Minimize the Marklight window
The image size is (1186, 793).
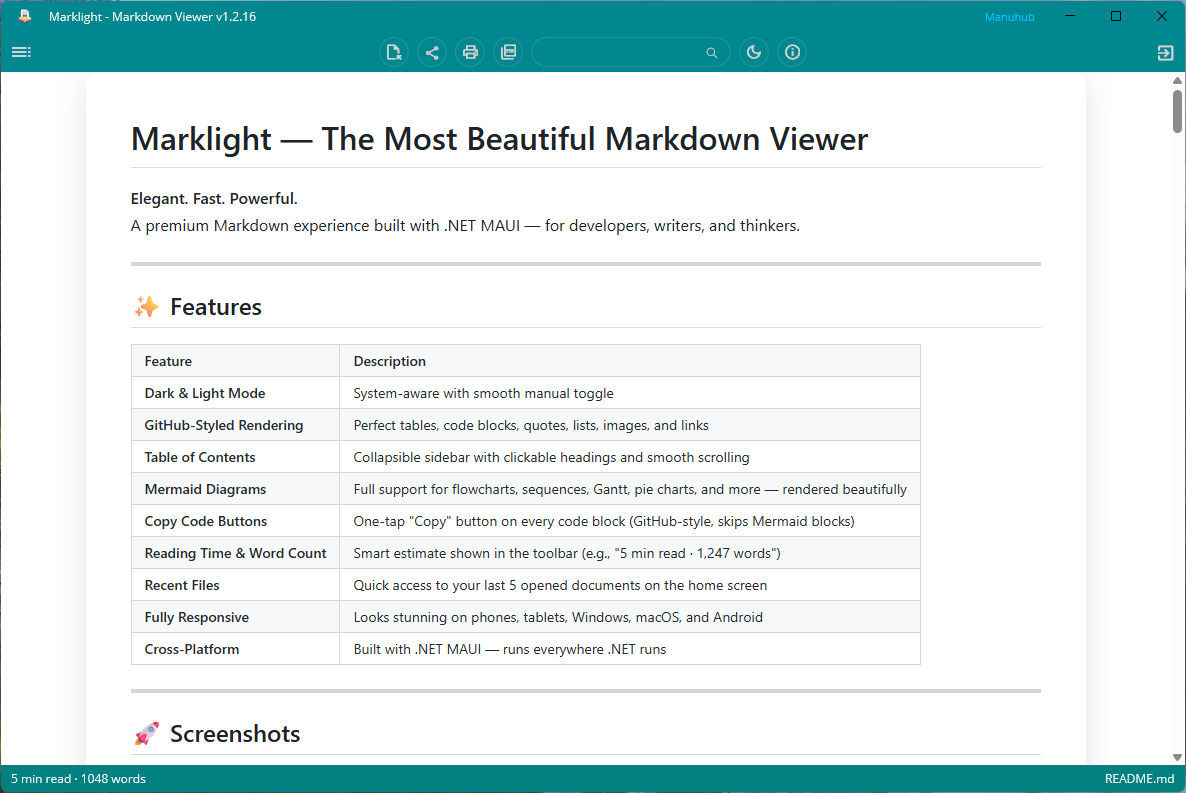[1070, 16]
